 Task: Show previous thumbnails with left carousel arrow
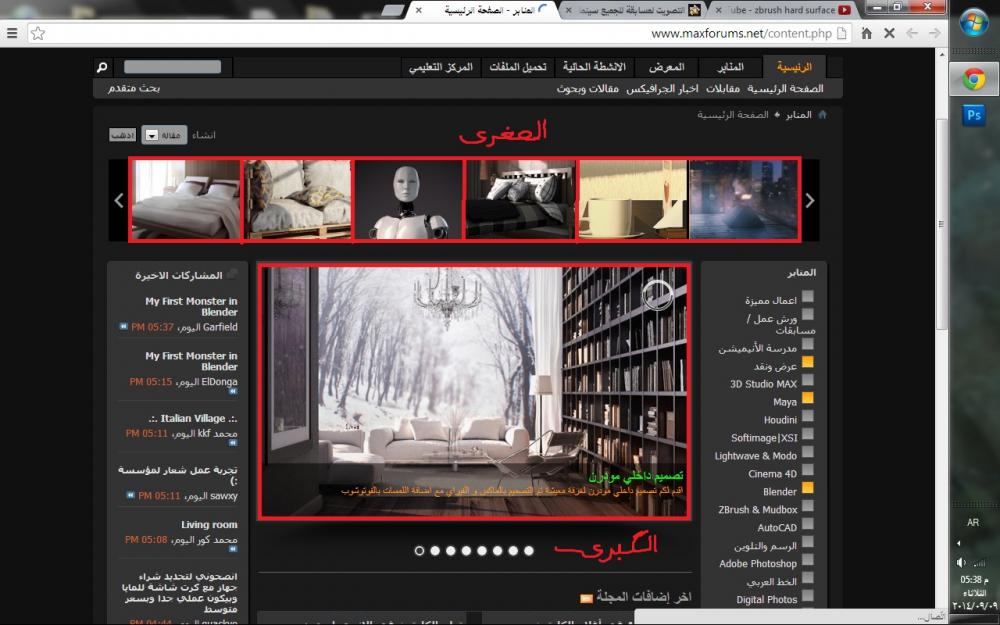119,200
